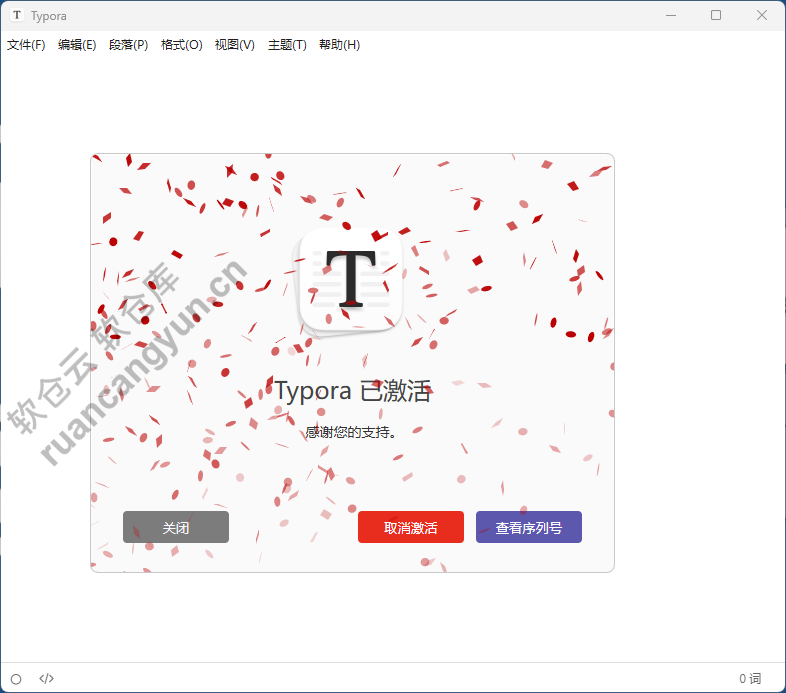Open the 帮助(H) menu

(x=339, y=45)
